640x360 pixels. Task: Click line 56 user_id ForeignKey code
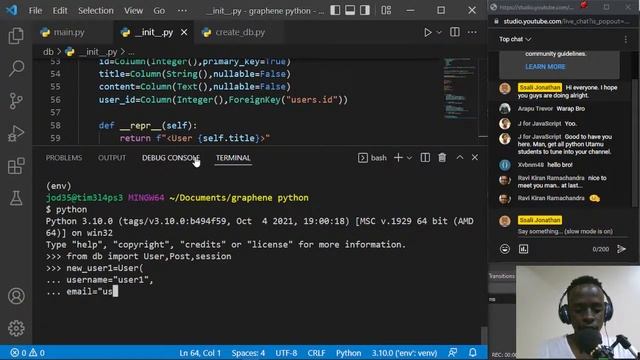223,100
